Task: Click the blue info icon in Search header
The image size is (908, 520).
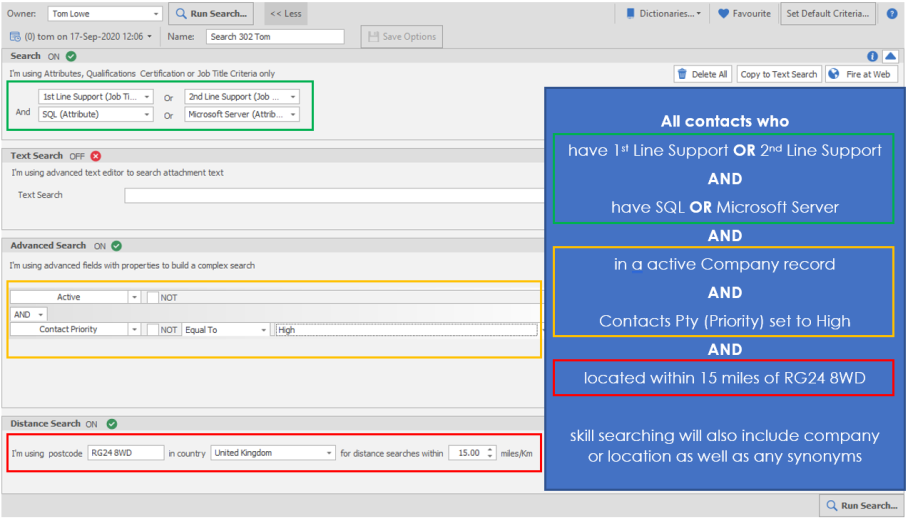Action: point(872,57)
